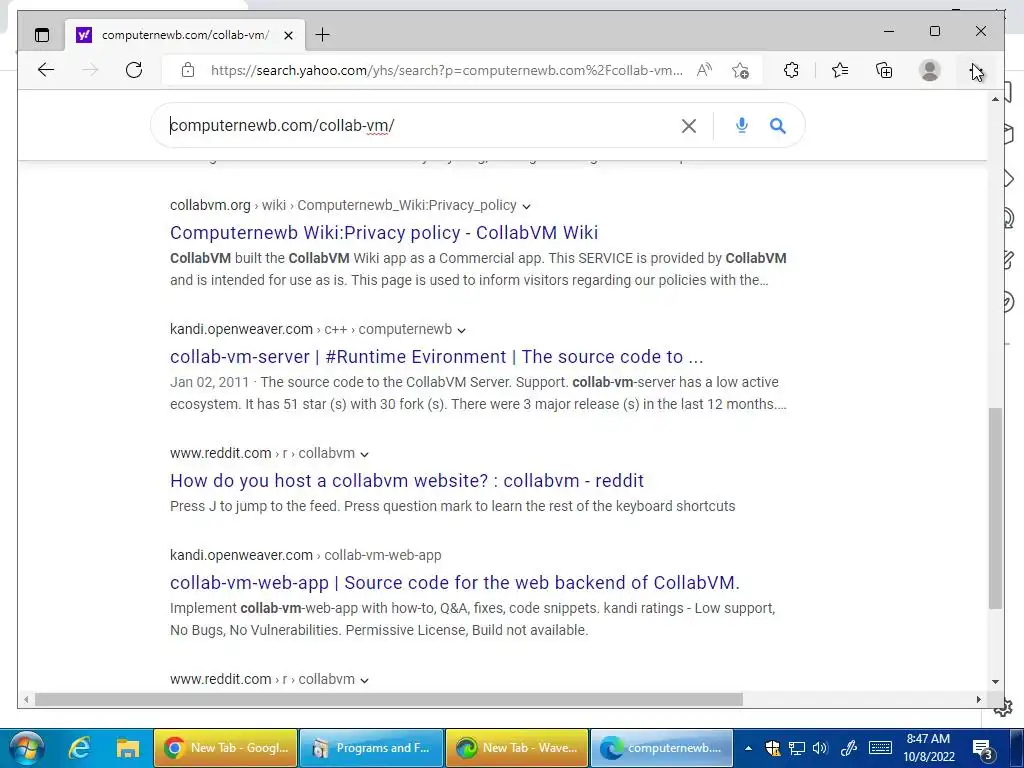Viewport: 1024px width, 768px height.
Task: Expand the first reddit collabvm result dropdown
Action: point(364,455)
